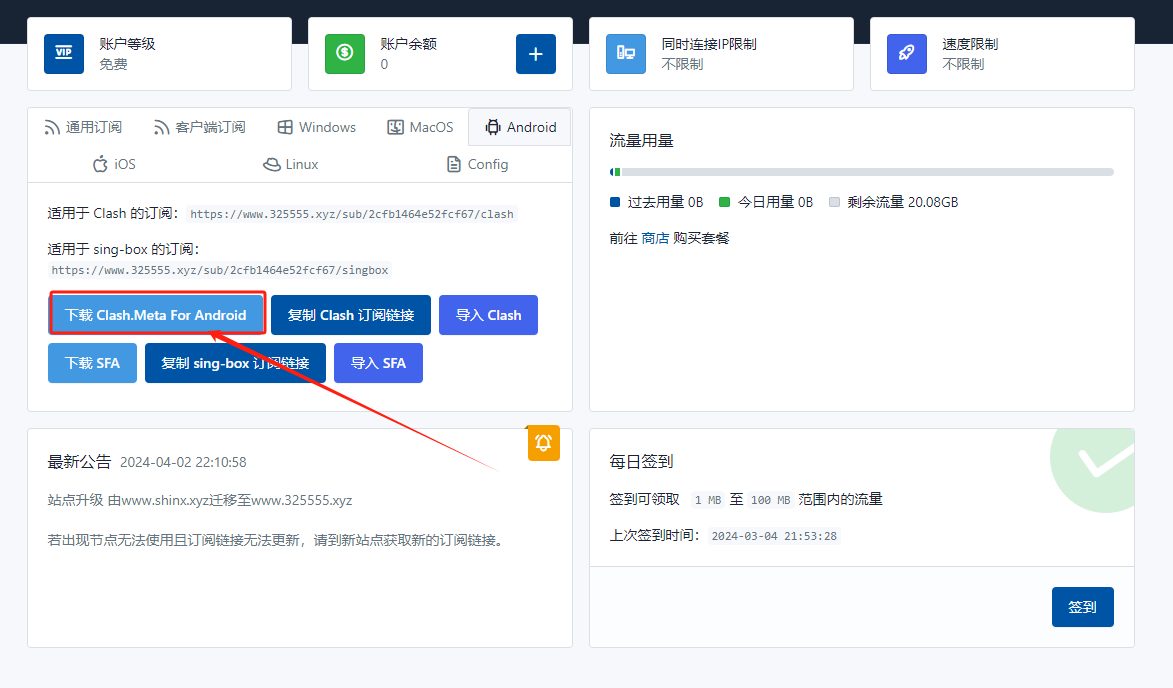The width and height of the screenshot is (1173, 688).
Task: Click the speed limit rocket icon
Action: pyautogui.click(x=907, y=54)
